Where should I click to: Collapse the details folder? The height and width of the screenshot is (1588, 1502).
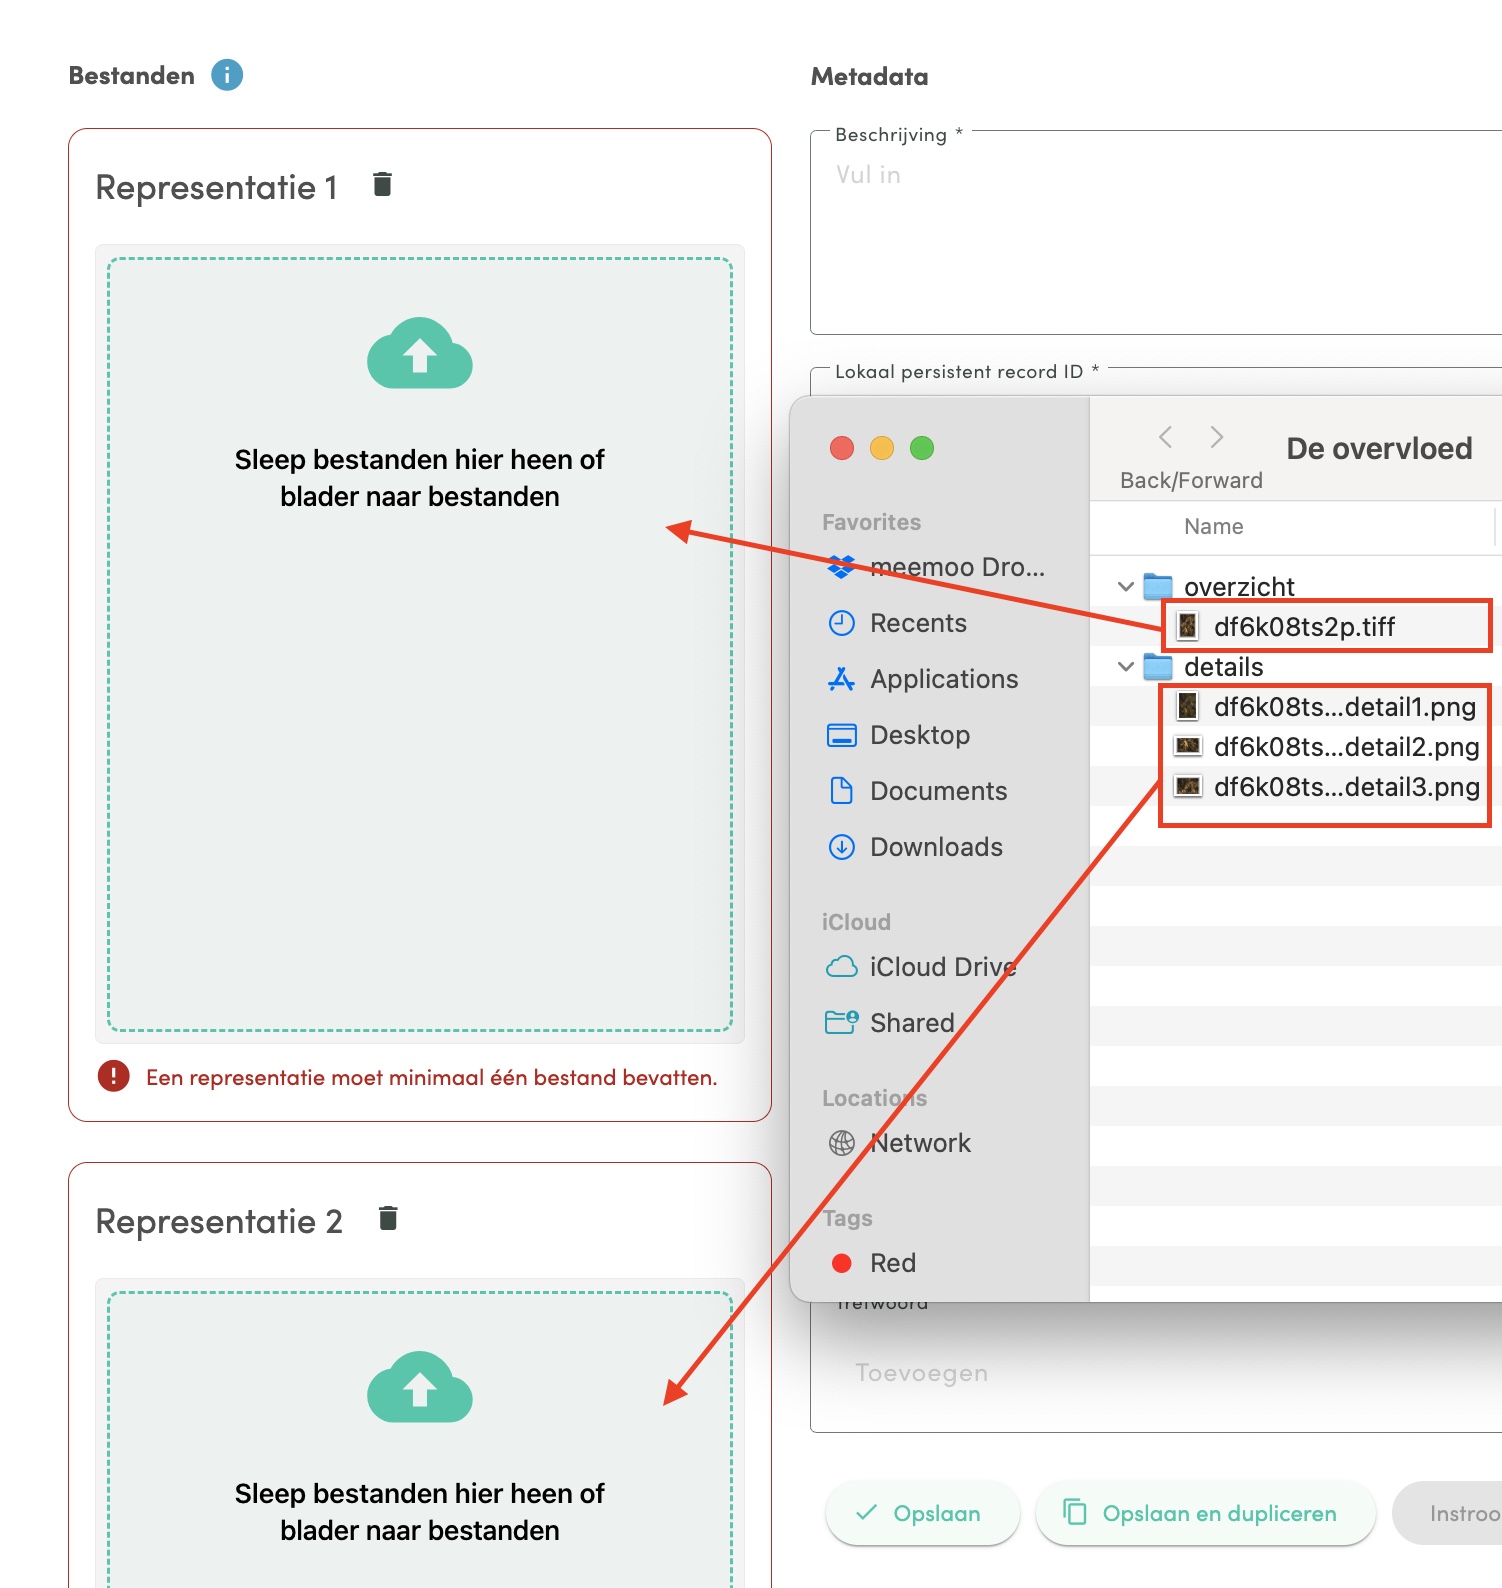coord(1126,666)
